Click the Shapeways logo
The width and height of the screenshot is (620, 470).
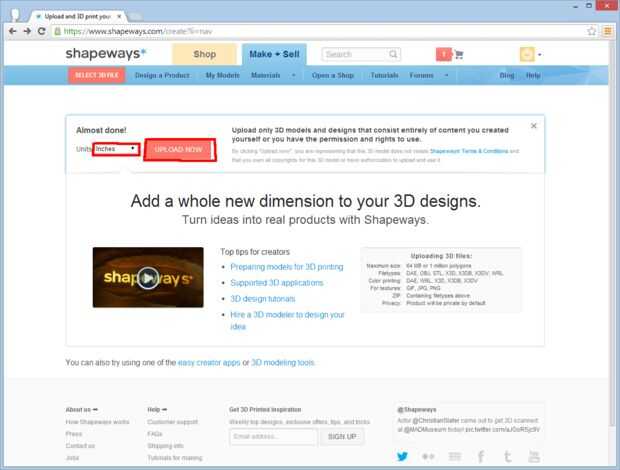coord(106,53)
